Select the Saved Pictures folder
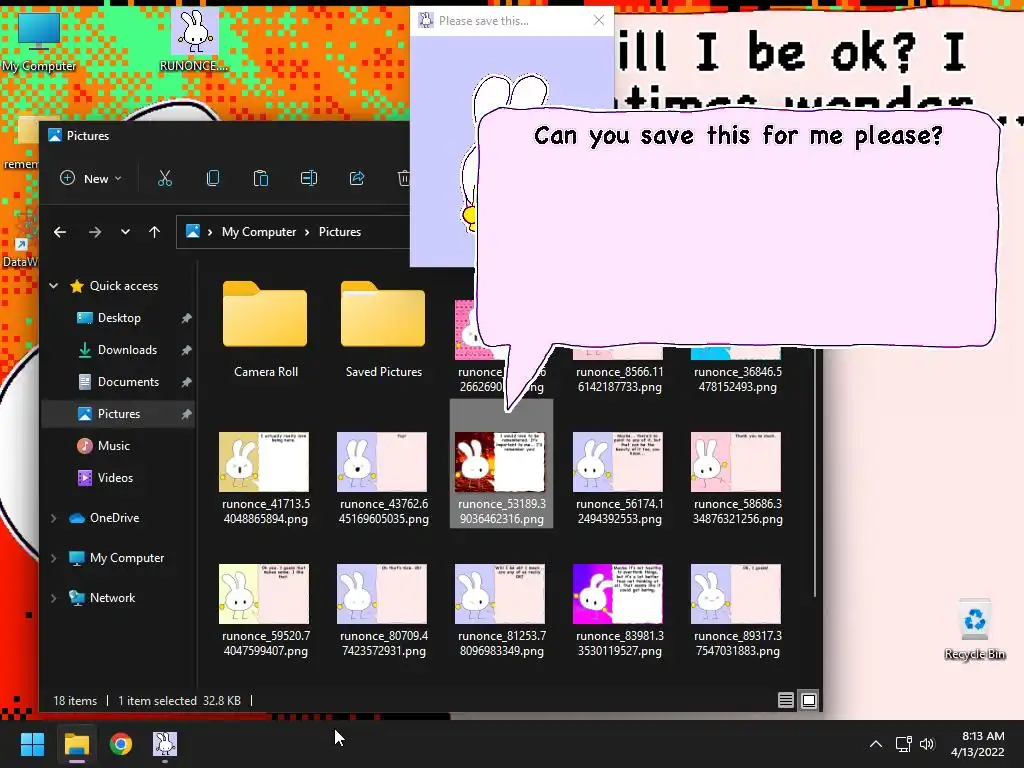This screenshot has width=1024, height=768. point(383,328)
